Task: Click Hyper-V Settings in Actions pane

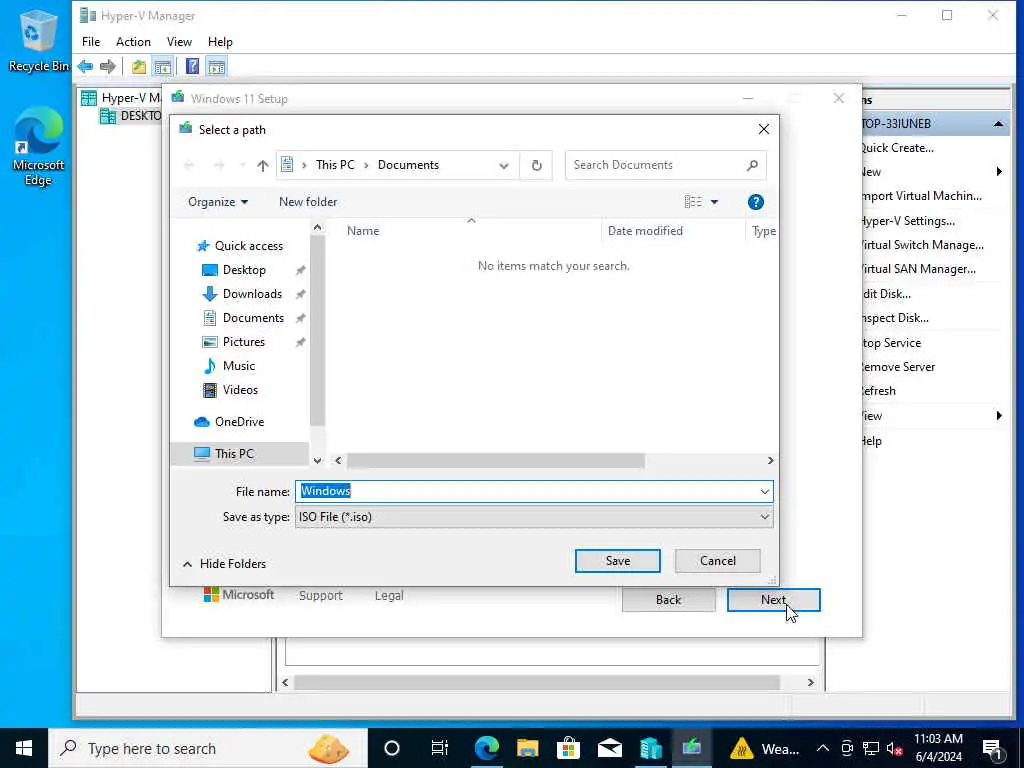Action: [908, 221]
